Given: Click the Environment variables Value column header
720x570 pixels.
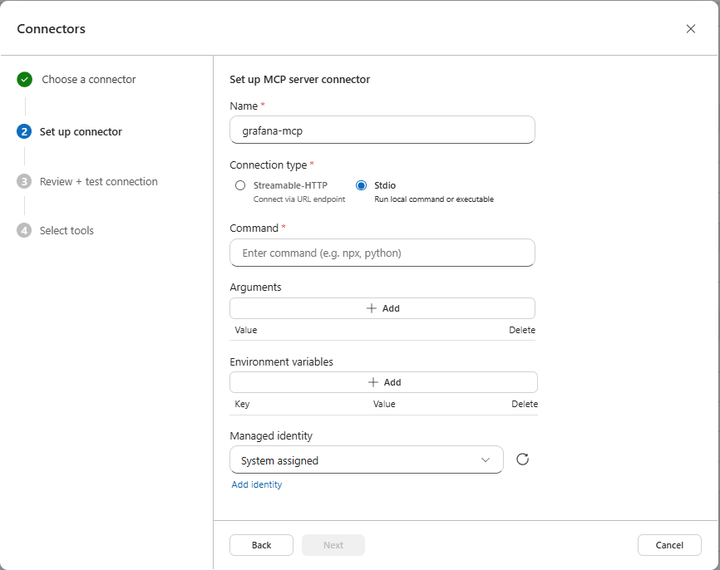Looking at the screenshot, I should tap(384, 404).
